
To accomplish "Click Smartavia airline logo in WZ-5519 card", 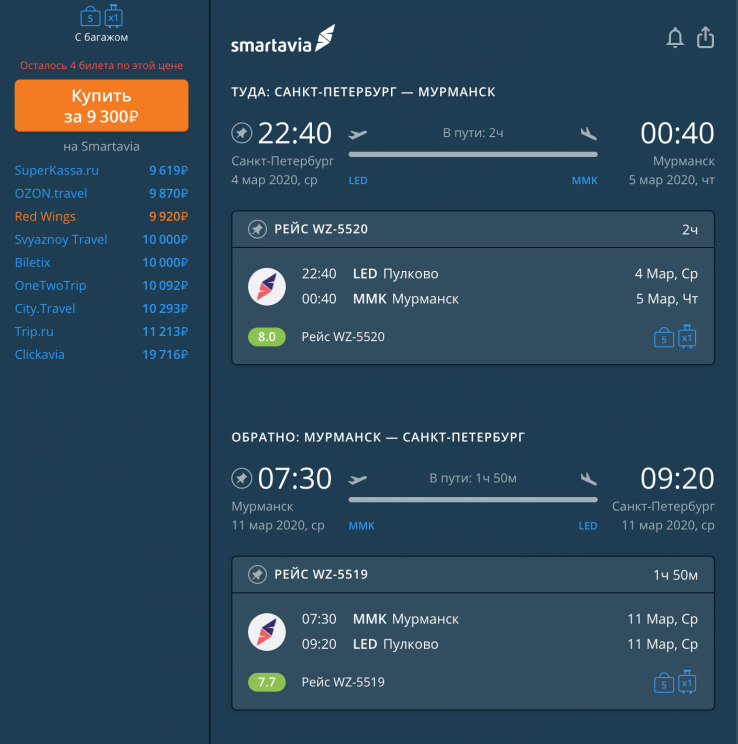I will [267, 632].
